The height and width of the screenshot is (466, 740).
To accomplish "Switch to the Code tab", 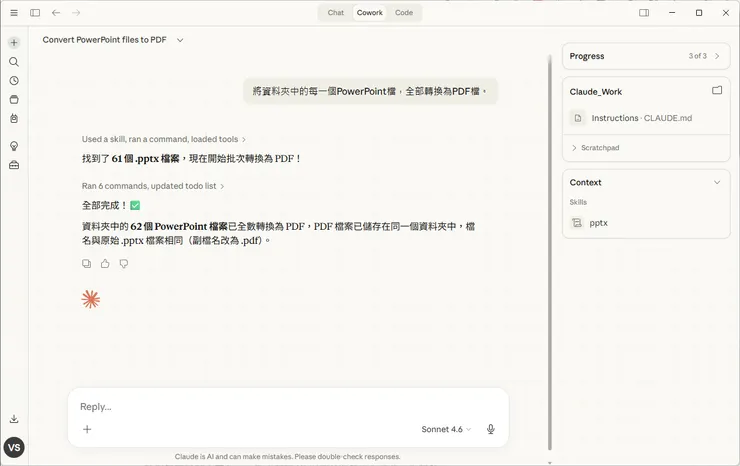I will (x=404, y=13).
